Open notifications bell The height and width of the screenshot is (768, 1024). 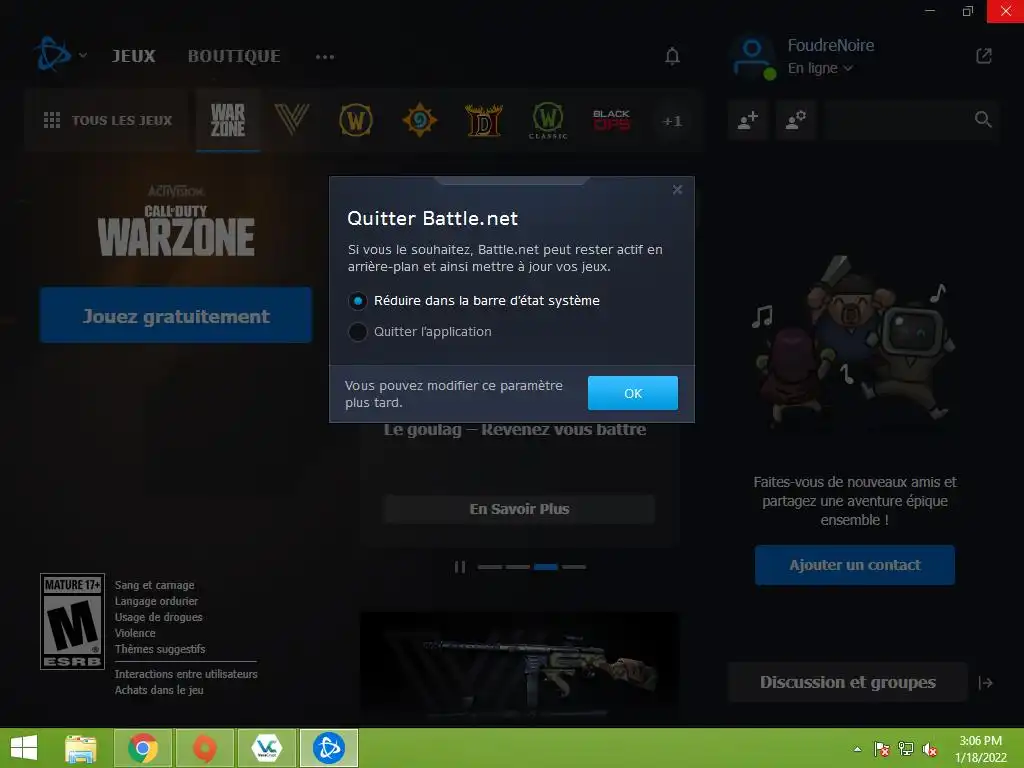672,56
